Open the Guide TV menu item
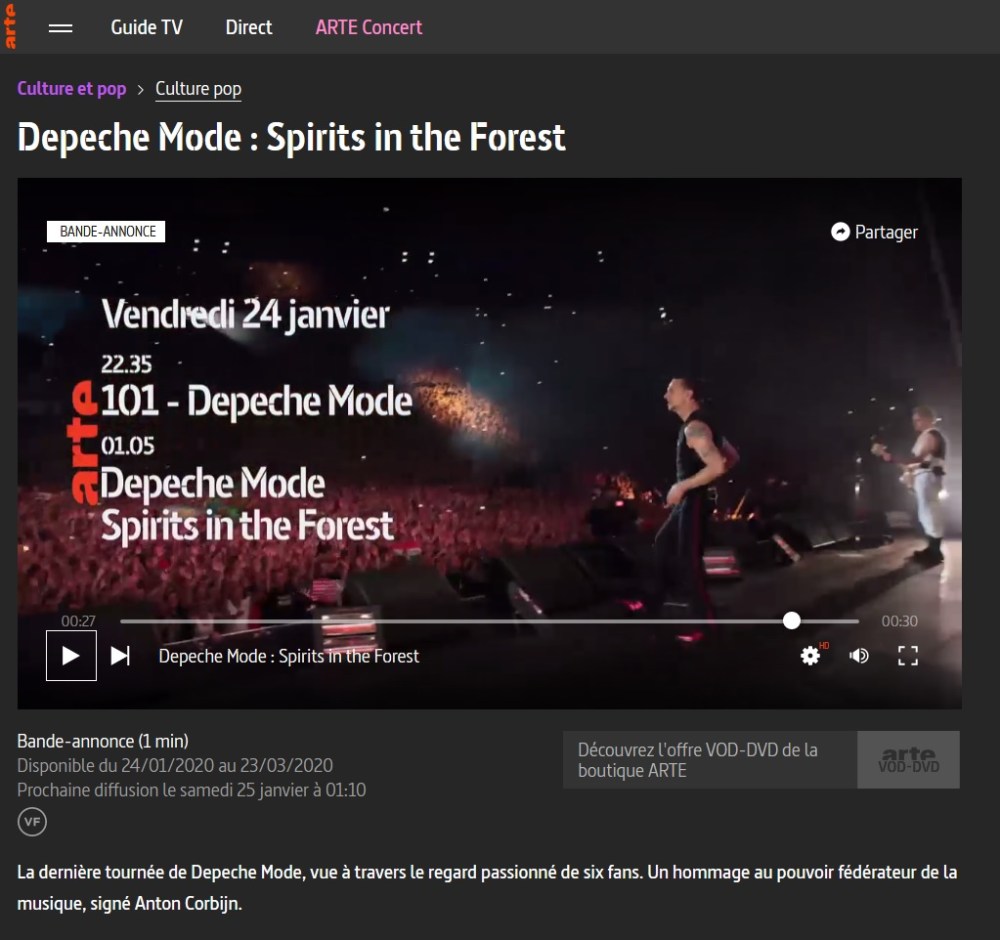Screen dimensions: 1000x940 click(146, 28)
